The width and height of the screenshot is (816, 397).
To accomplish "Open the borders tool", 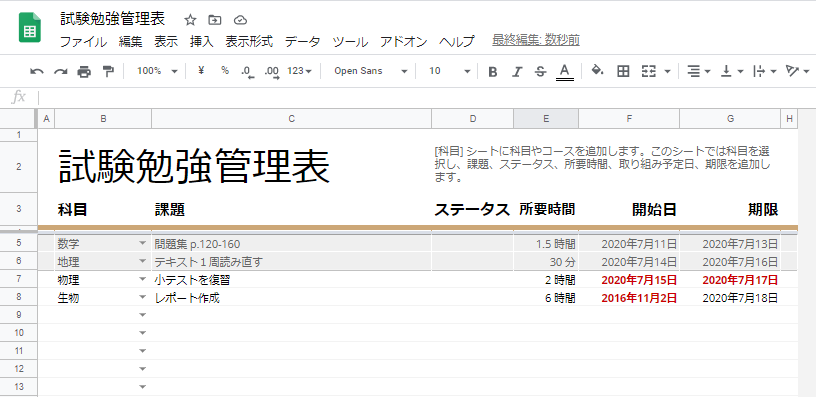I will tap(623, 71).
